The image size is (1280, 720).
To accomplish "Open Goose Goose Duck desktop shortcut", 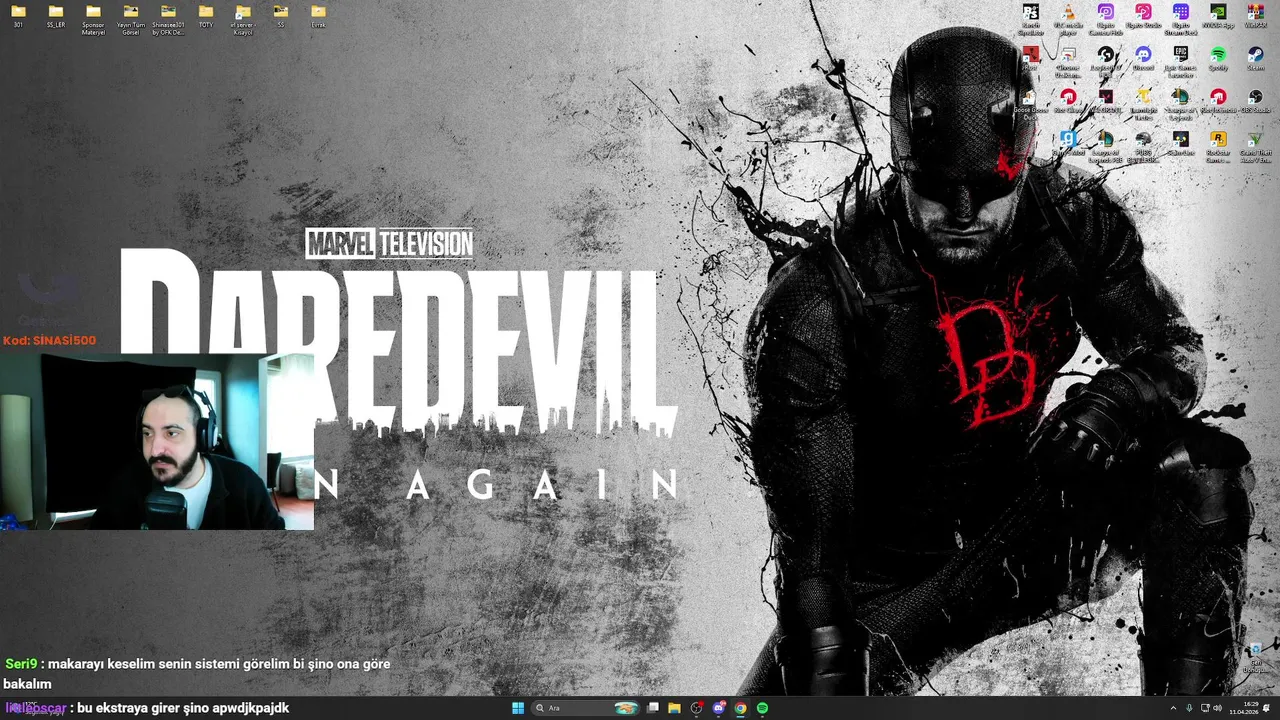I will point(1031,103).
